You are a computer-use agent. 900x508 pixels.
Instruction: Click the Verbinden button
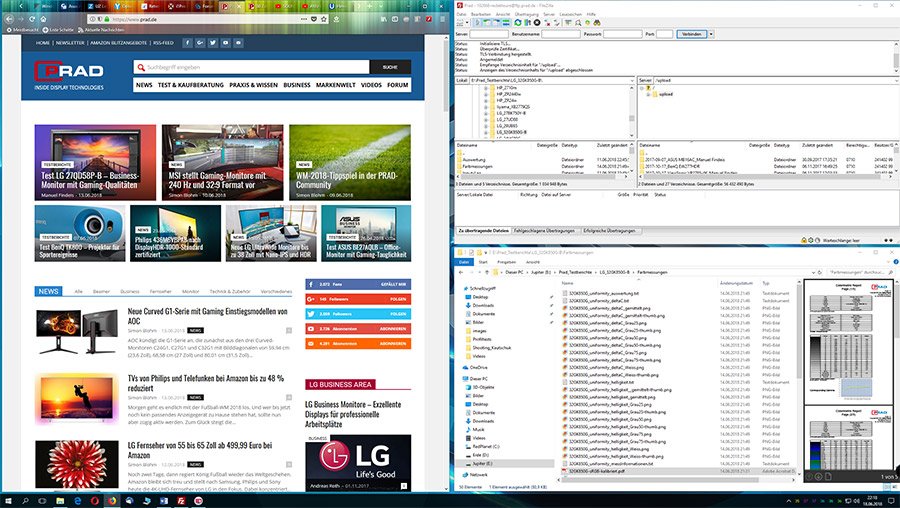click(x=690, y=34)
